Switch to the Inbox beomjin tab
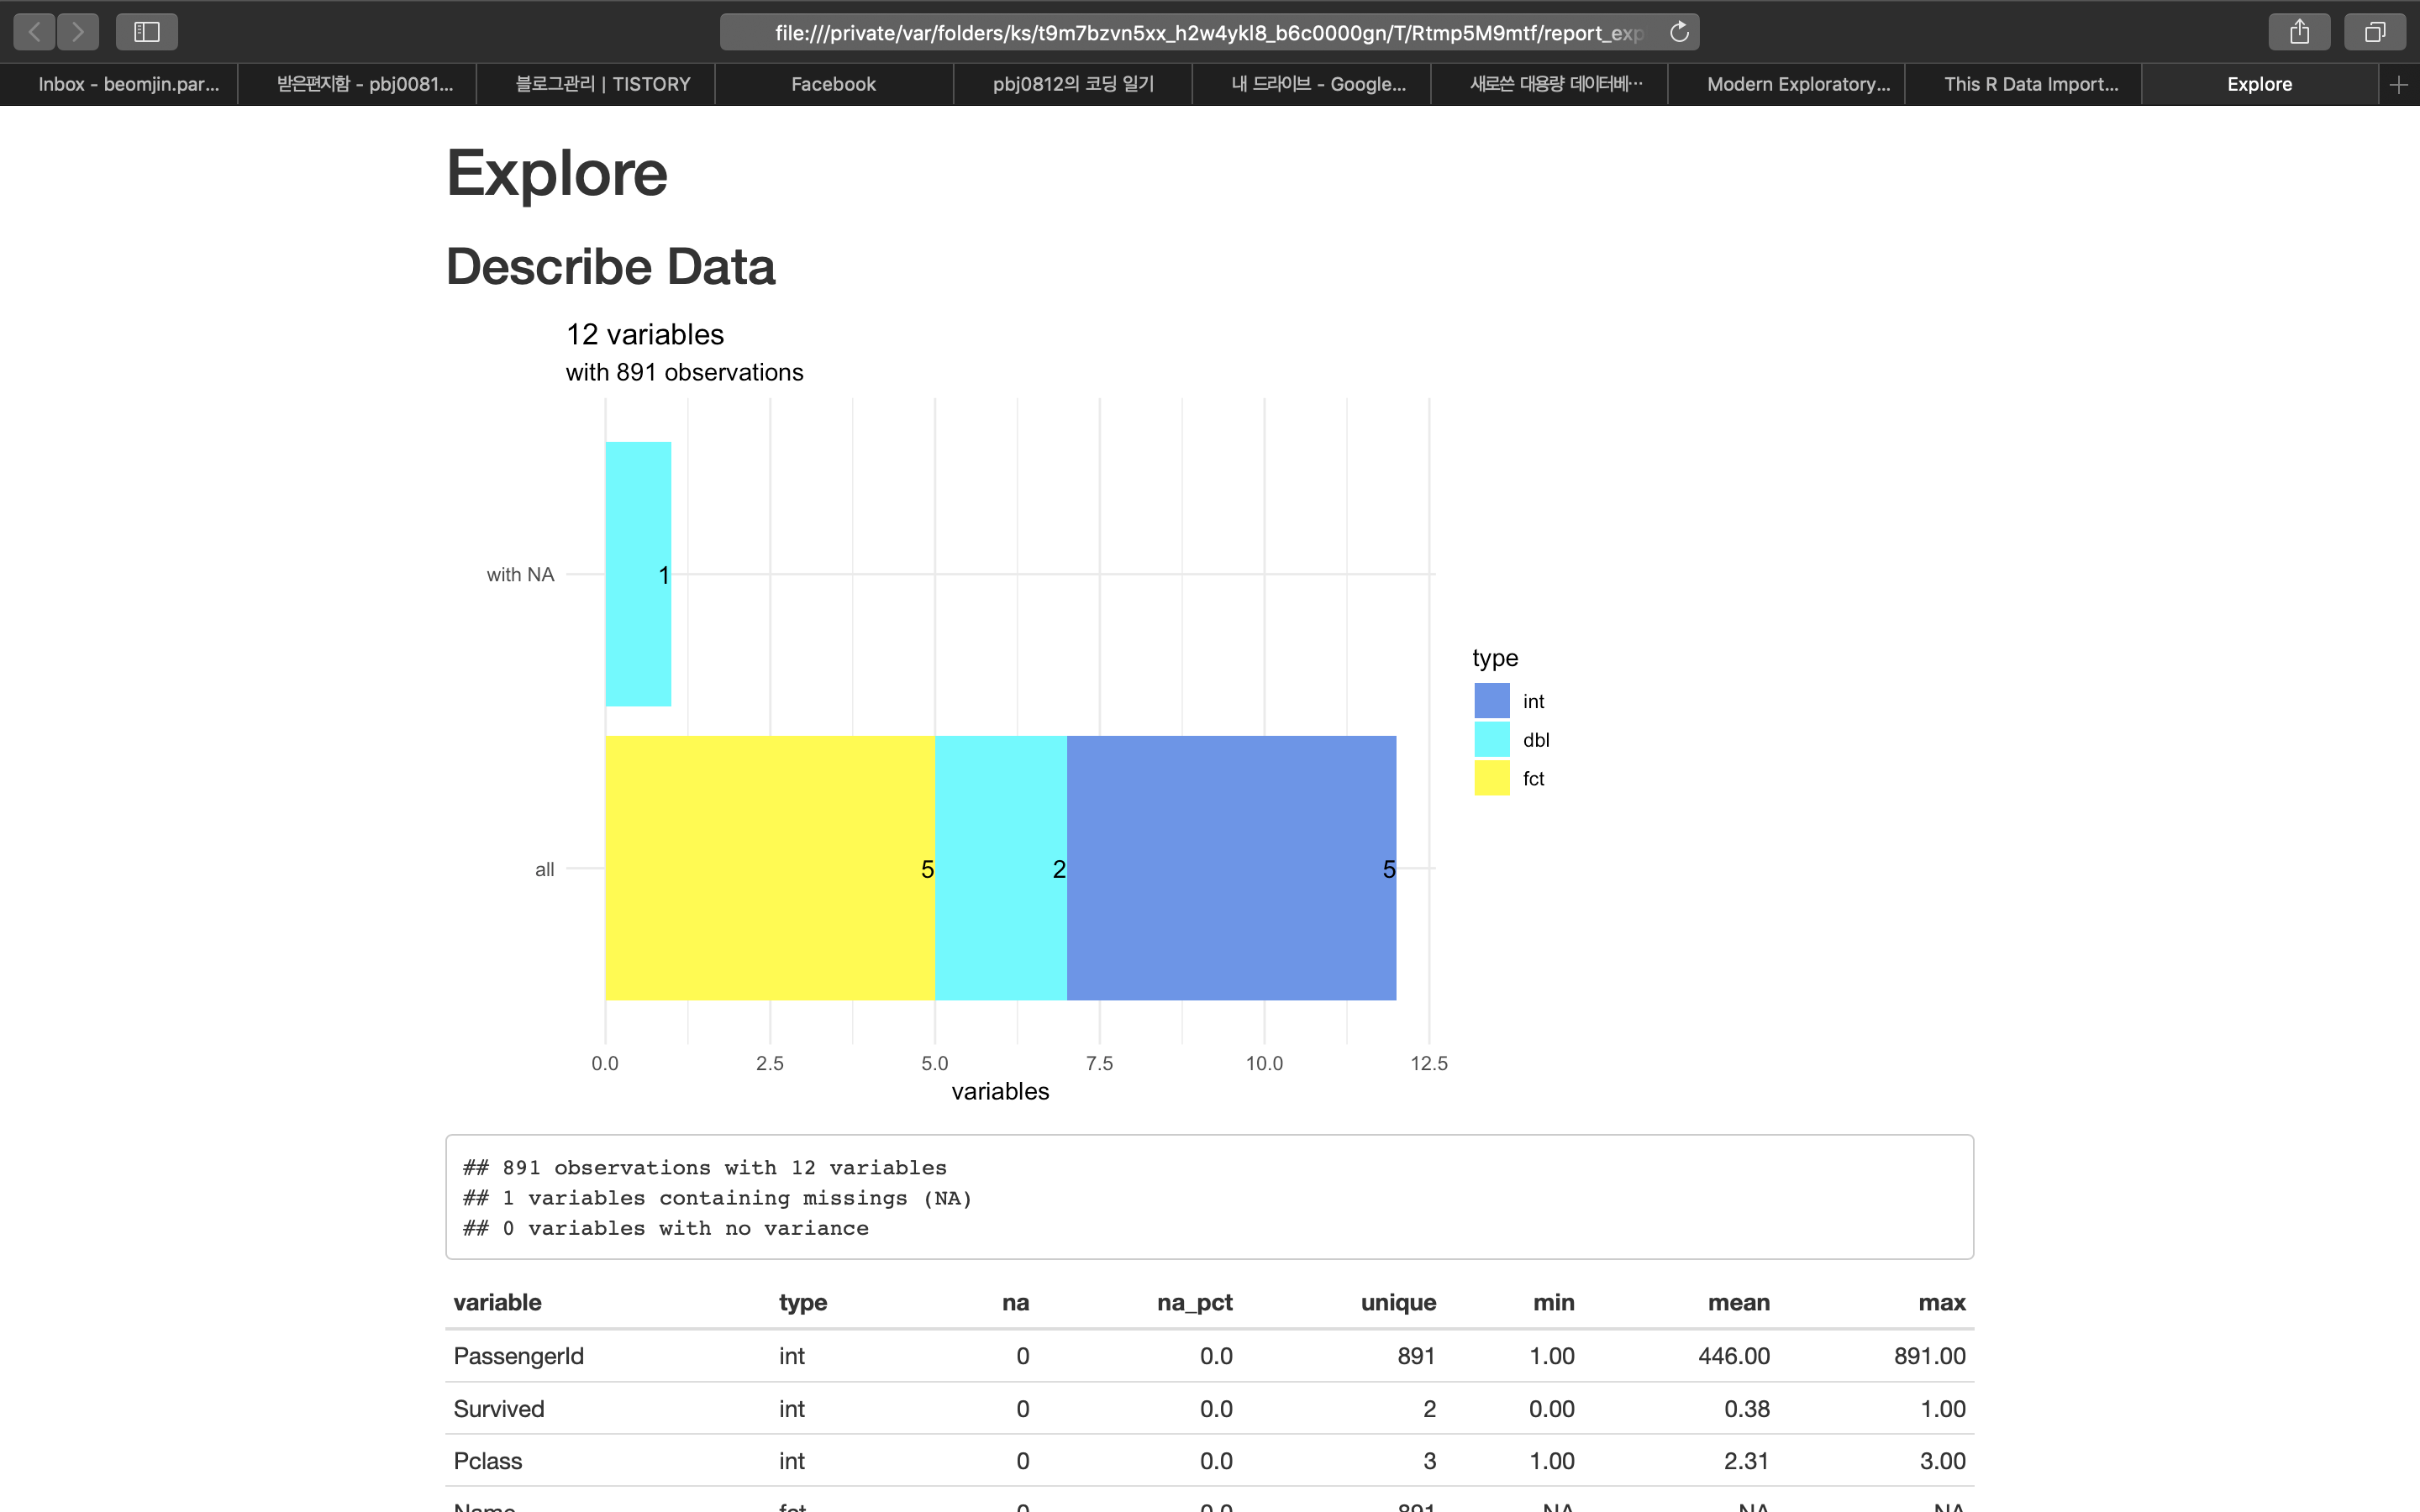The height and width of the screenshot is (1512, 2420). 128,85
